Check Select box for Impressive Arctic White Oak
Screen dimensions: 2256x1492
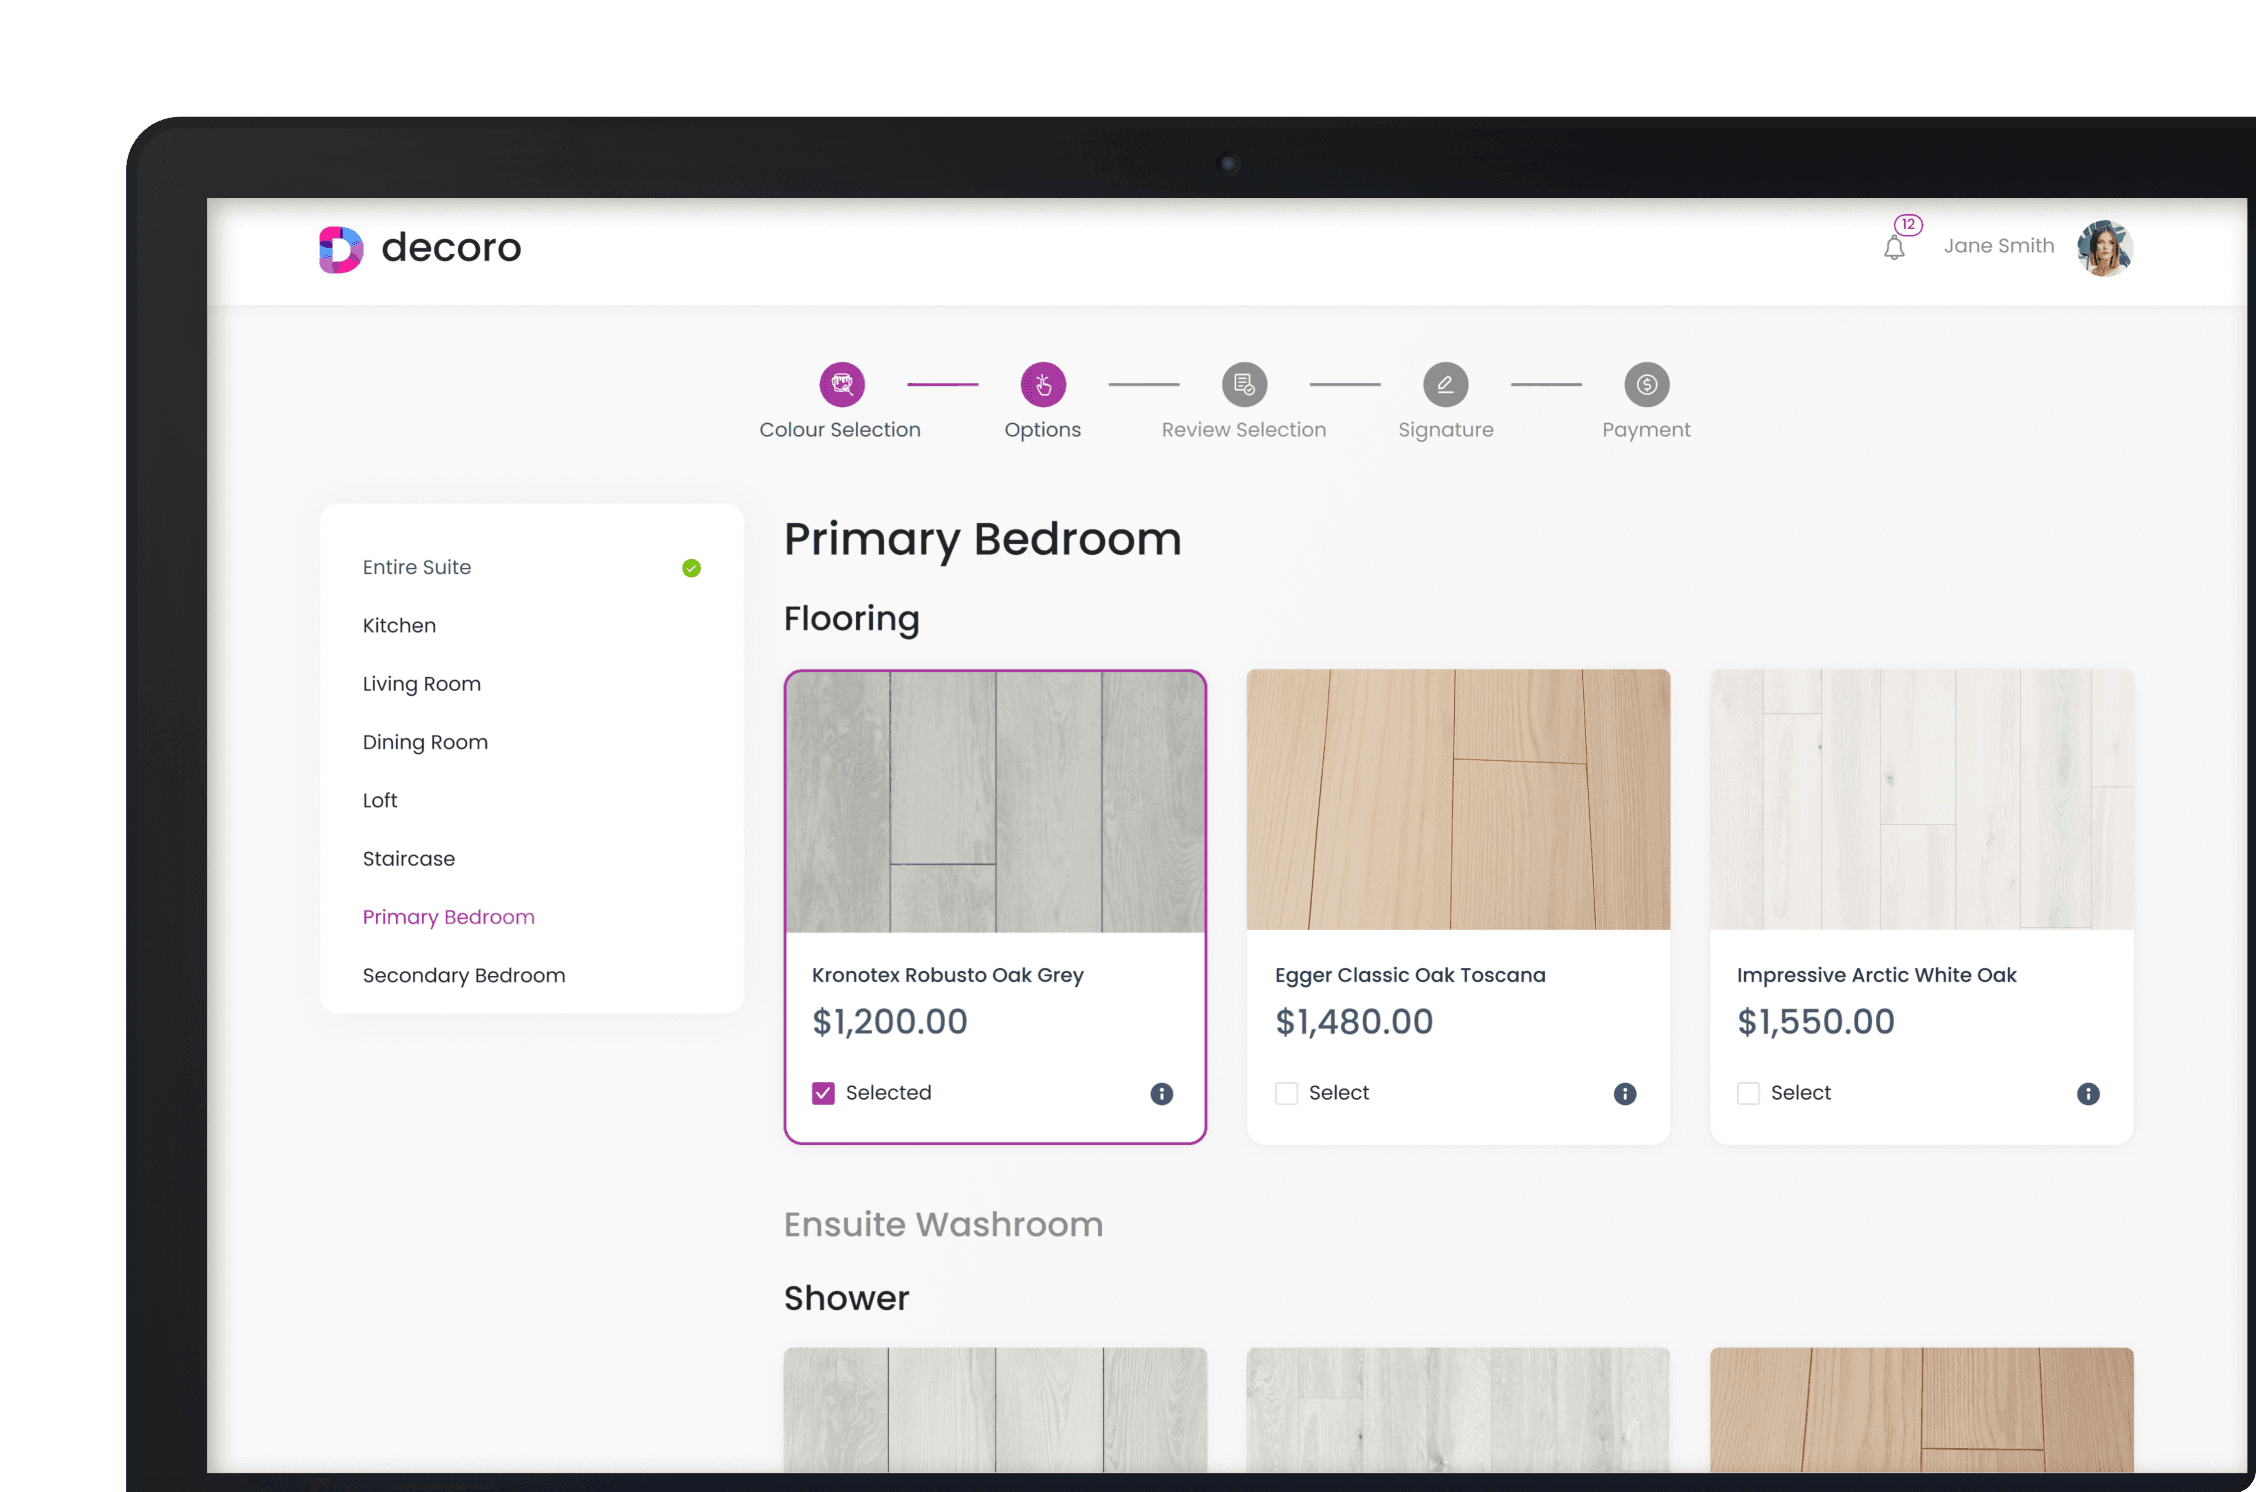point(1748,1093)
